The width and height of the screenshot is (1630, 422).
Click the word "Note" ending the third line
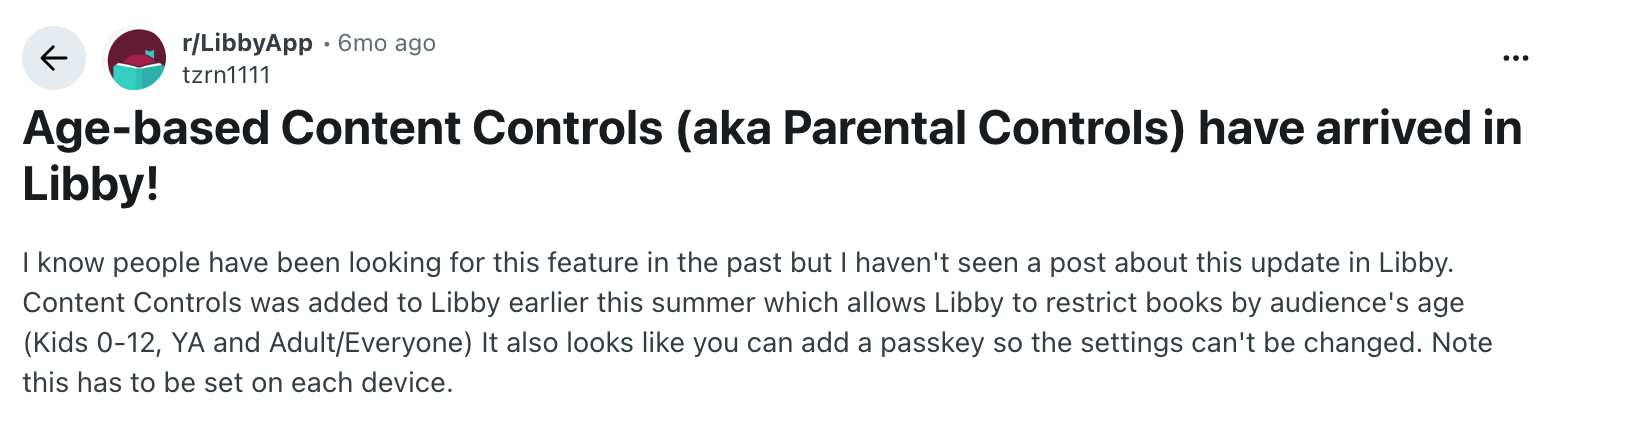1462,343
